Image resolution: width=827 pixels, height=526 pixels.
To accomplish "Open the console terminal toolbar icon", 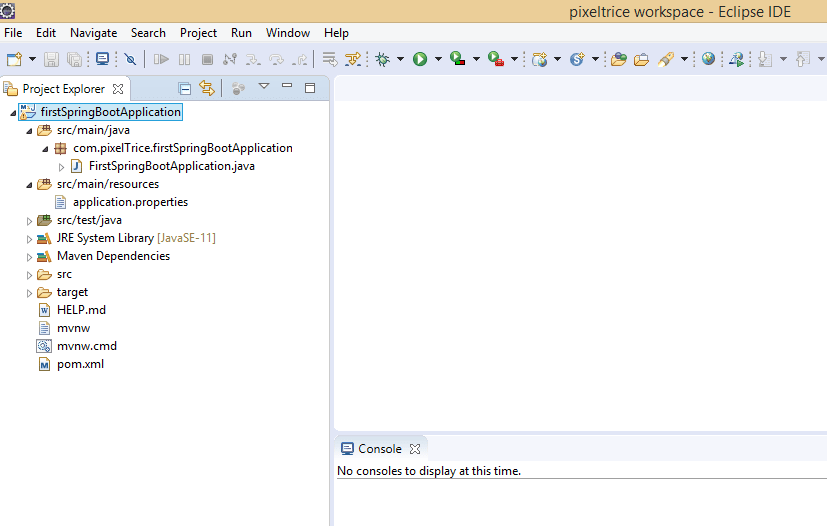I will pos(102,59).
